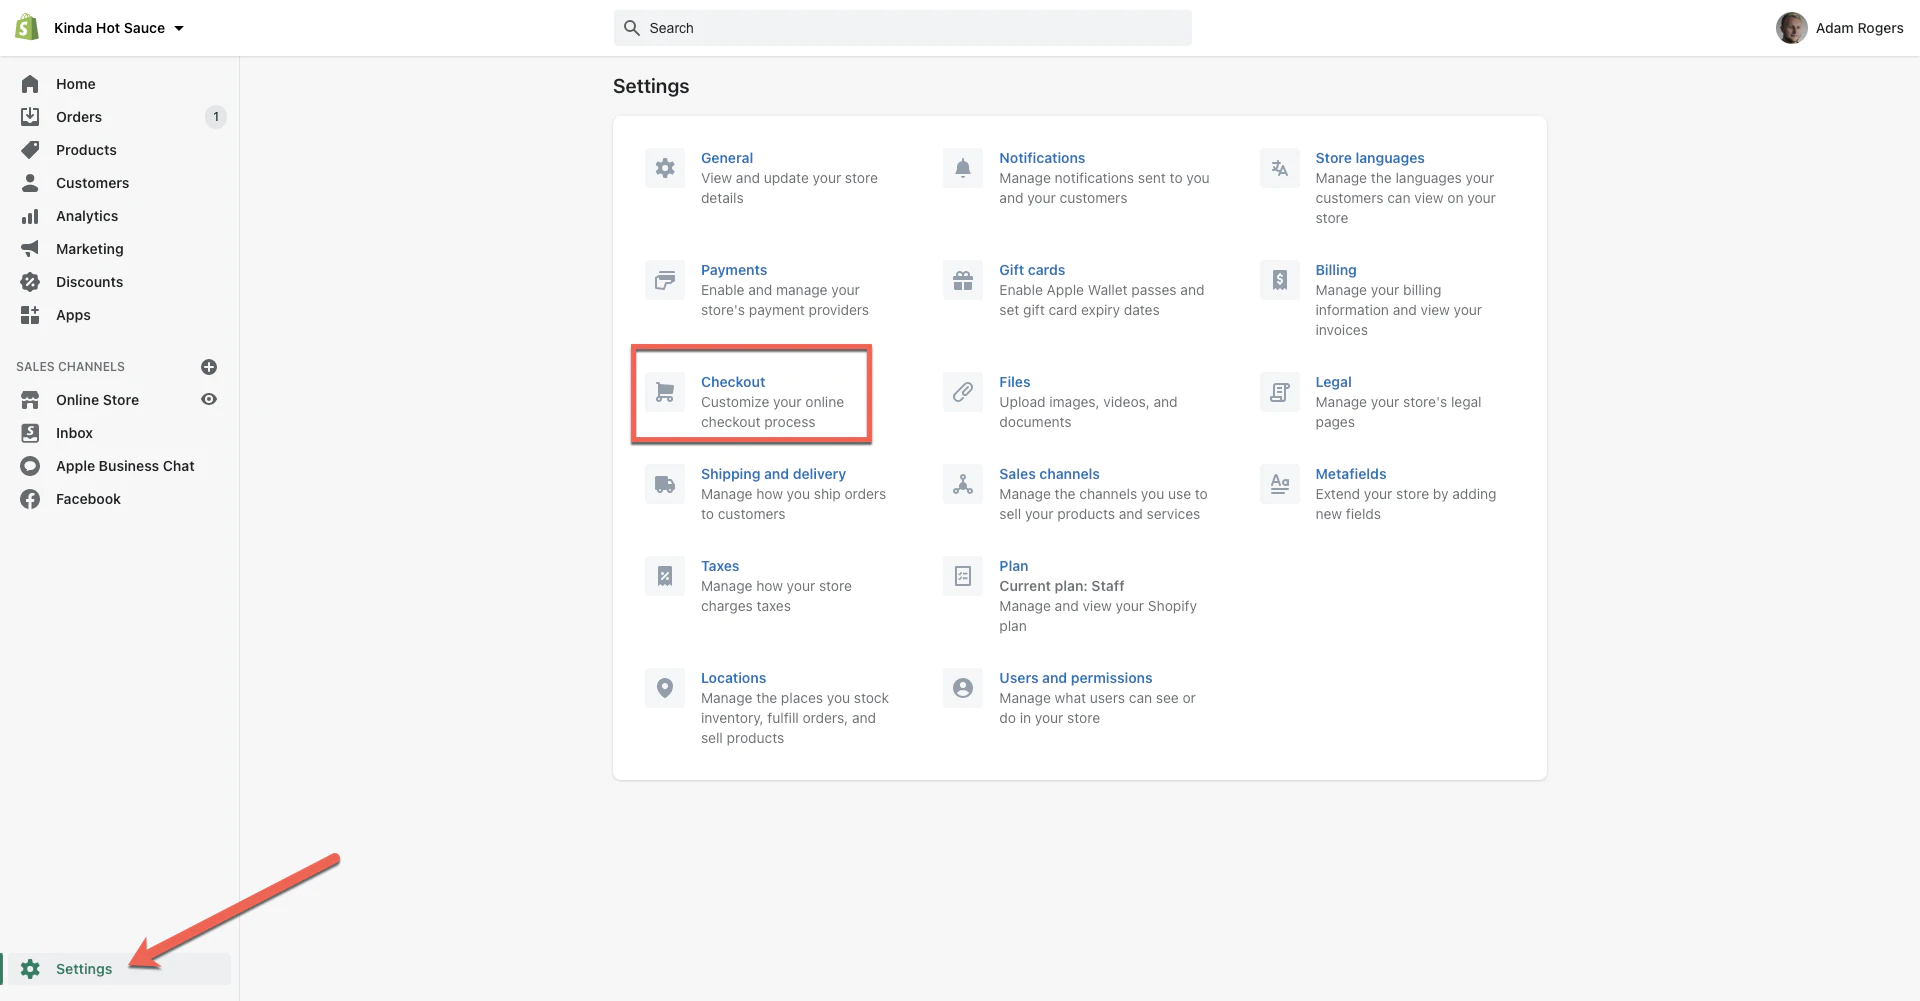Image resolution: width=1920 pixels, height=1001 pixels.
Task: View Online Store via eye icon
Action: 209,399
